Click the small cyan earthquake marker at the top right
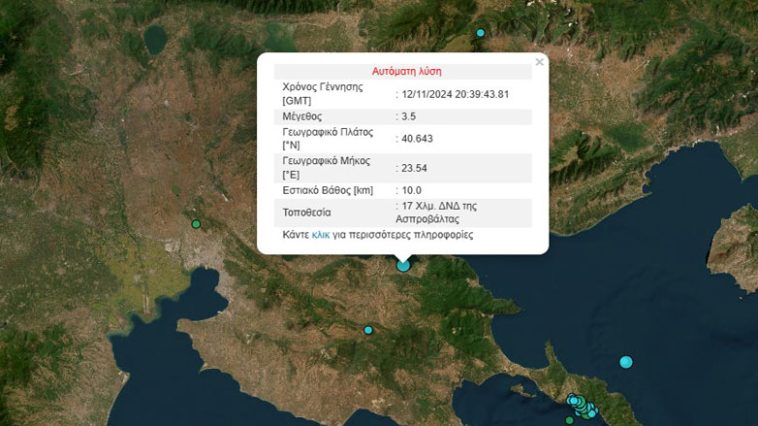The height and width of the screenshot is (426, 758). coord(480,33)
